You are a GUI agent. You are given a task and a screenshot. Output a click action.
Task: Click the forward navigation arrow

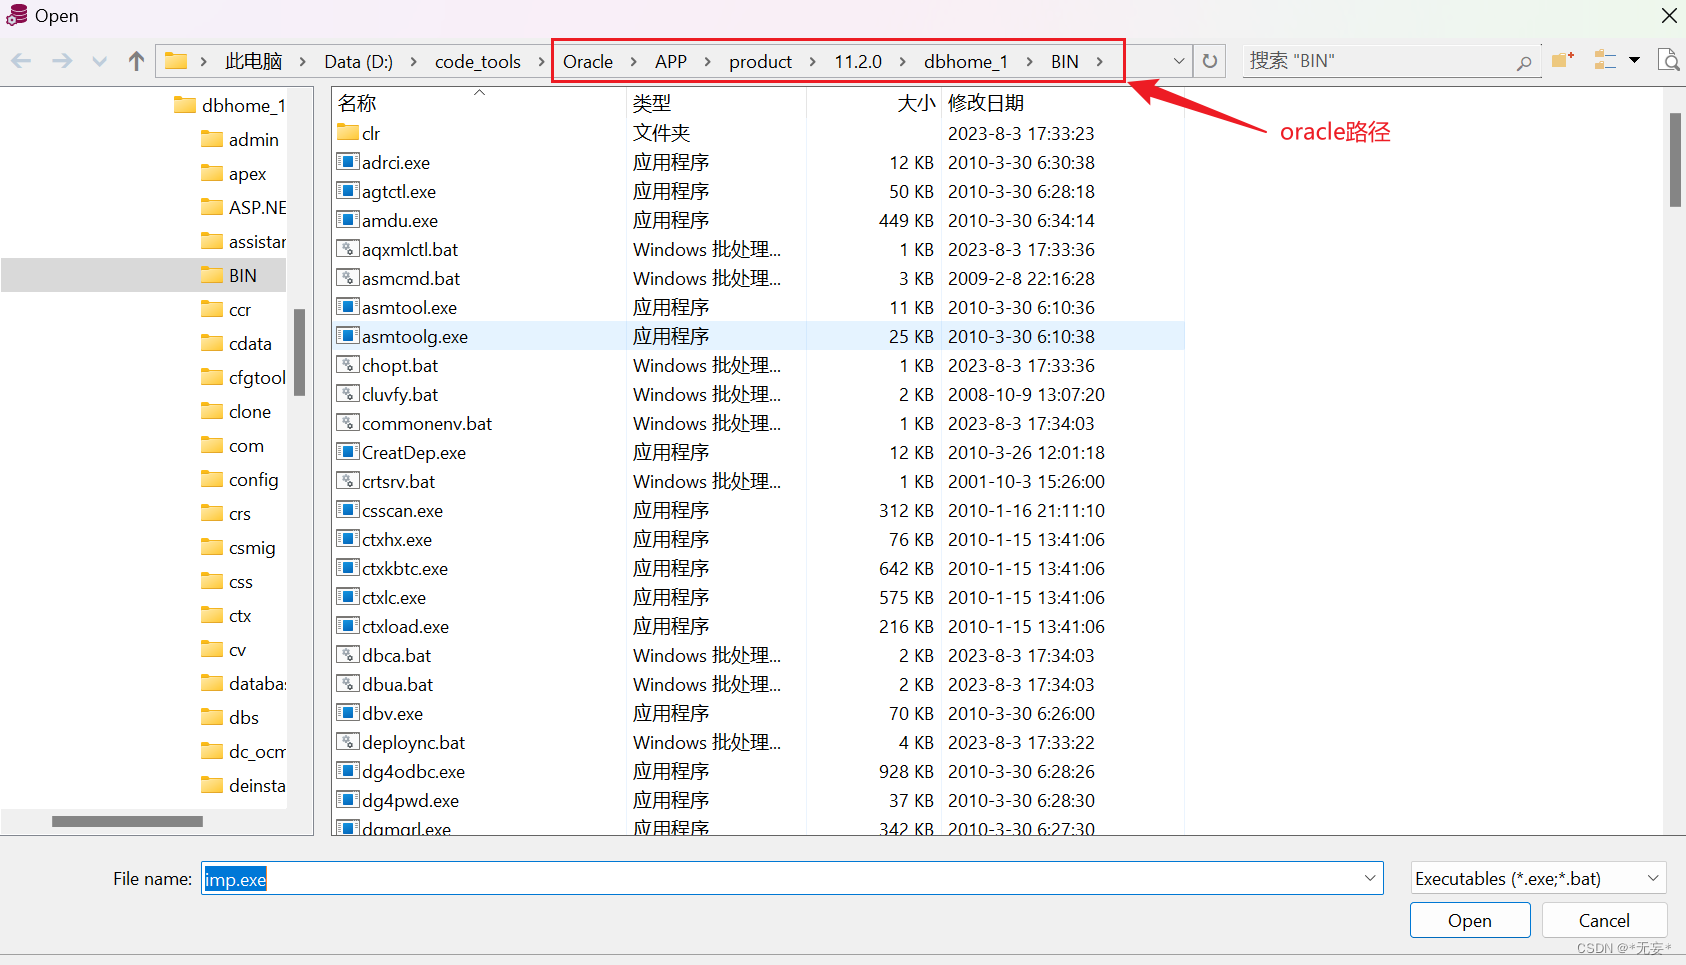pyautogui.click(x=61, y=60)
